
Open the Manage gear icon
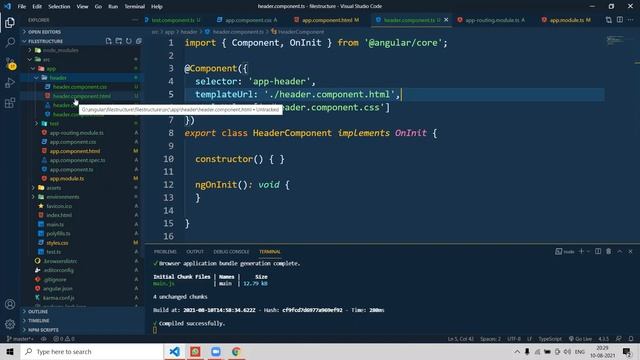pos(10,324)
